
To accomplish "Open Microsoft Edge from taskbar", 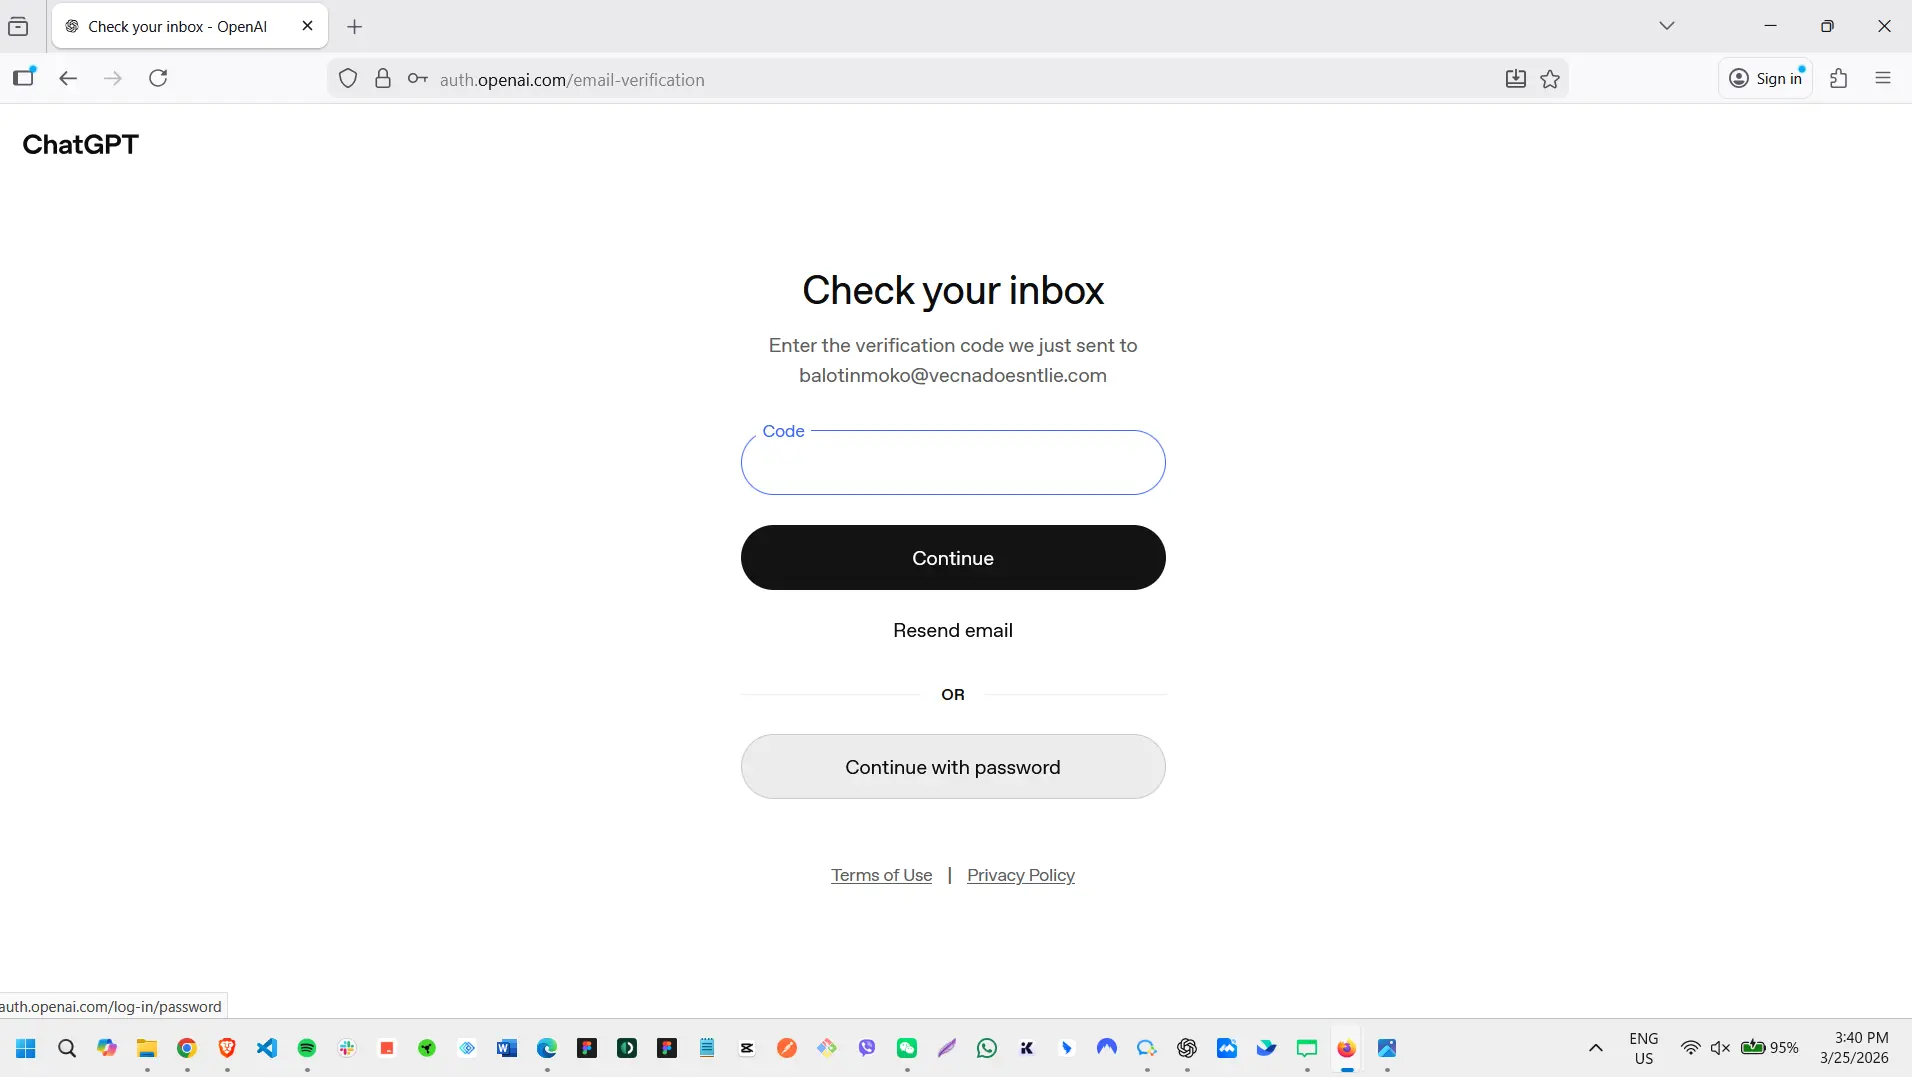I will [x=547, y=1048].
